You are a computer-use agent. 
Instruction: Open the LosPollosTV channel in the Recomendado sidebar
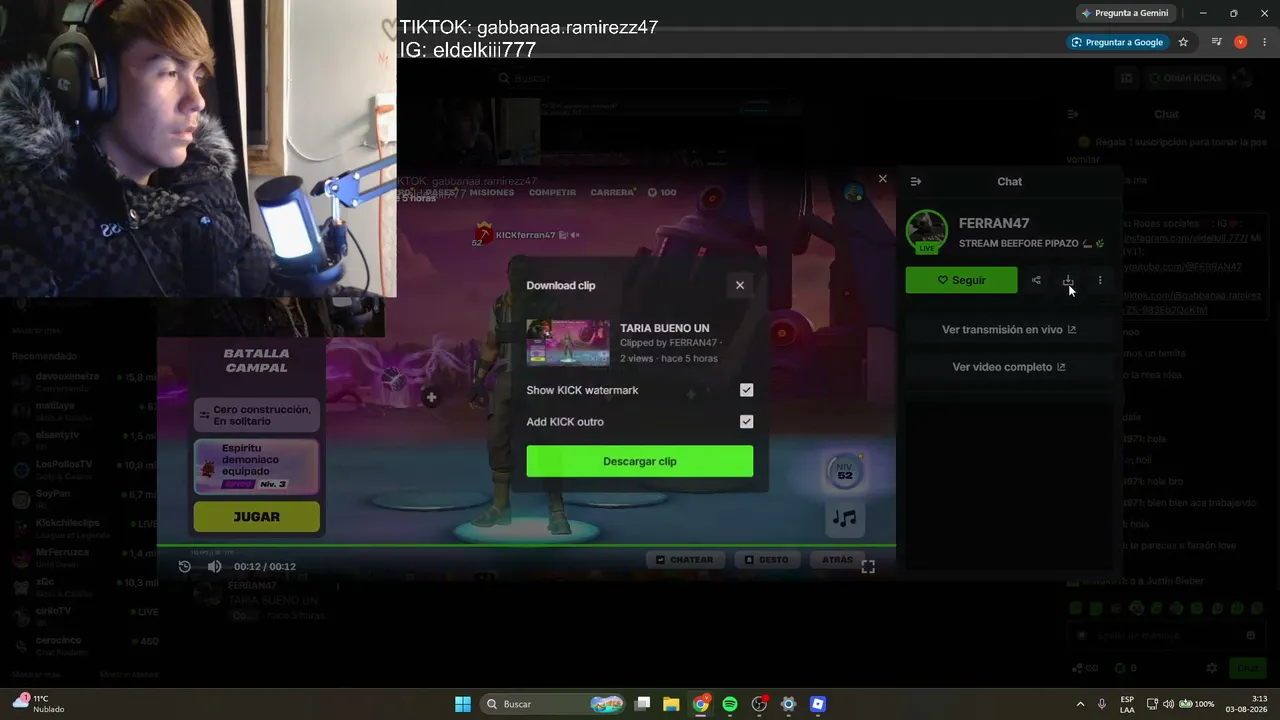(84, 469)
